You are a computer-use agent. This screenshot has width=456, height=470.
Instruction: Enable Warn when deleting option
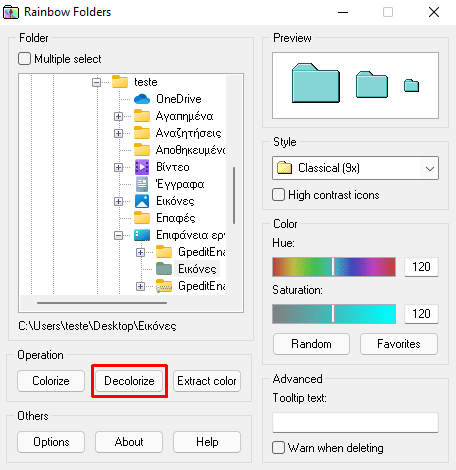coord(279,448)
